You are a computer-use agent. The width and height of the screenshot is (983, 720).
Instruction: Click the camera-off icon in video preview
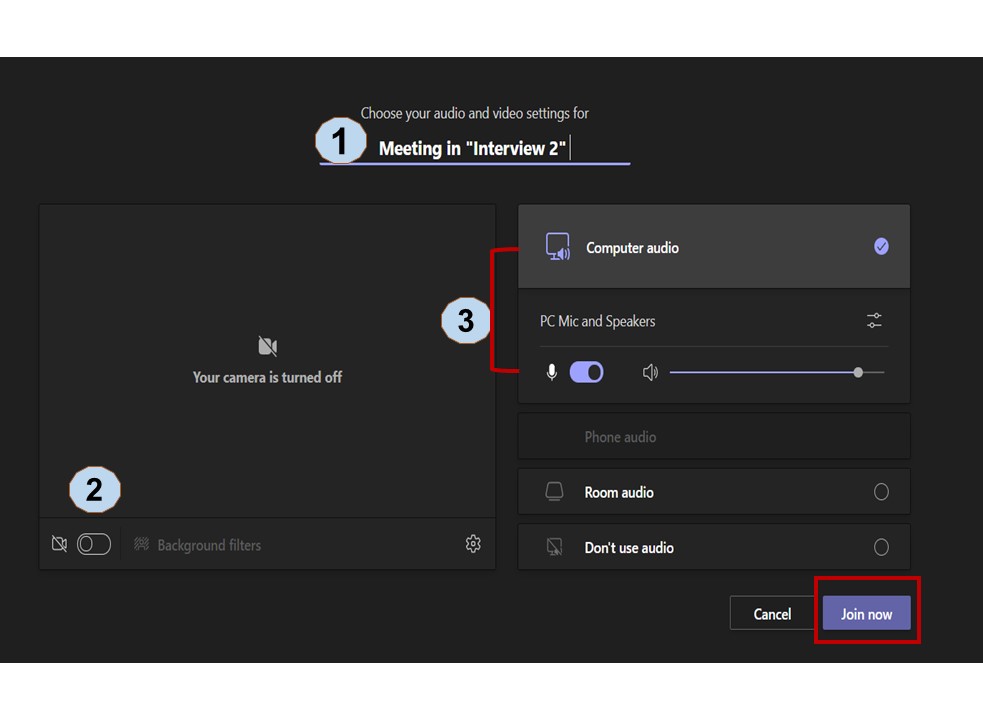click(267, 347)
